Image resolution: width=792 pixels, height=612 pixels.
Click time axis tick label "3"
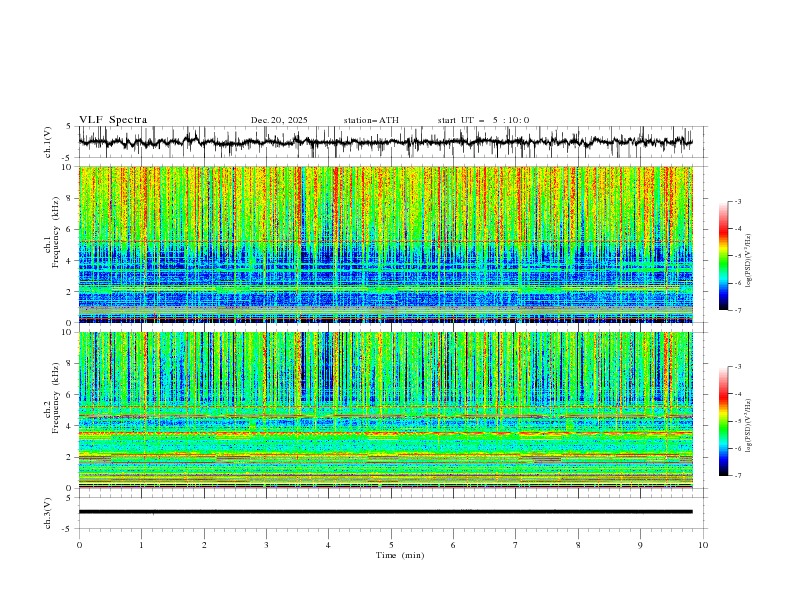[x=266, y=545]
